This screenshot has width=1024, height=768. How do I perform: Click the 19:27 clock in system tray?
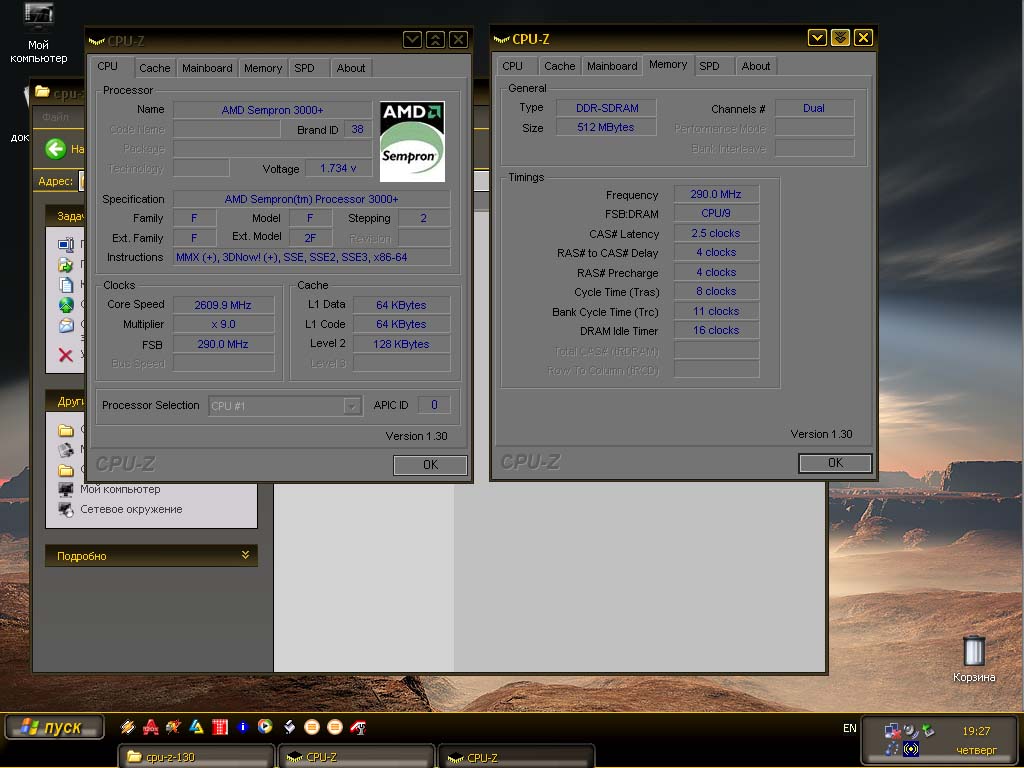tap(976, 731)
